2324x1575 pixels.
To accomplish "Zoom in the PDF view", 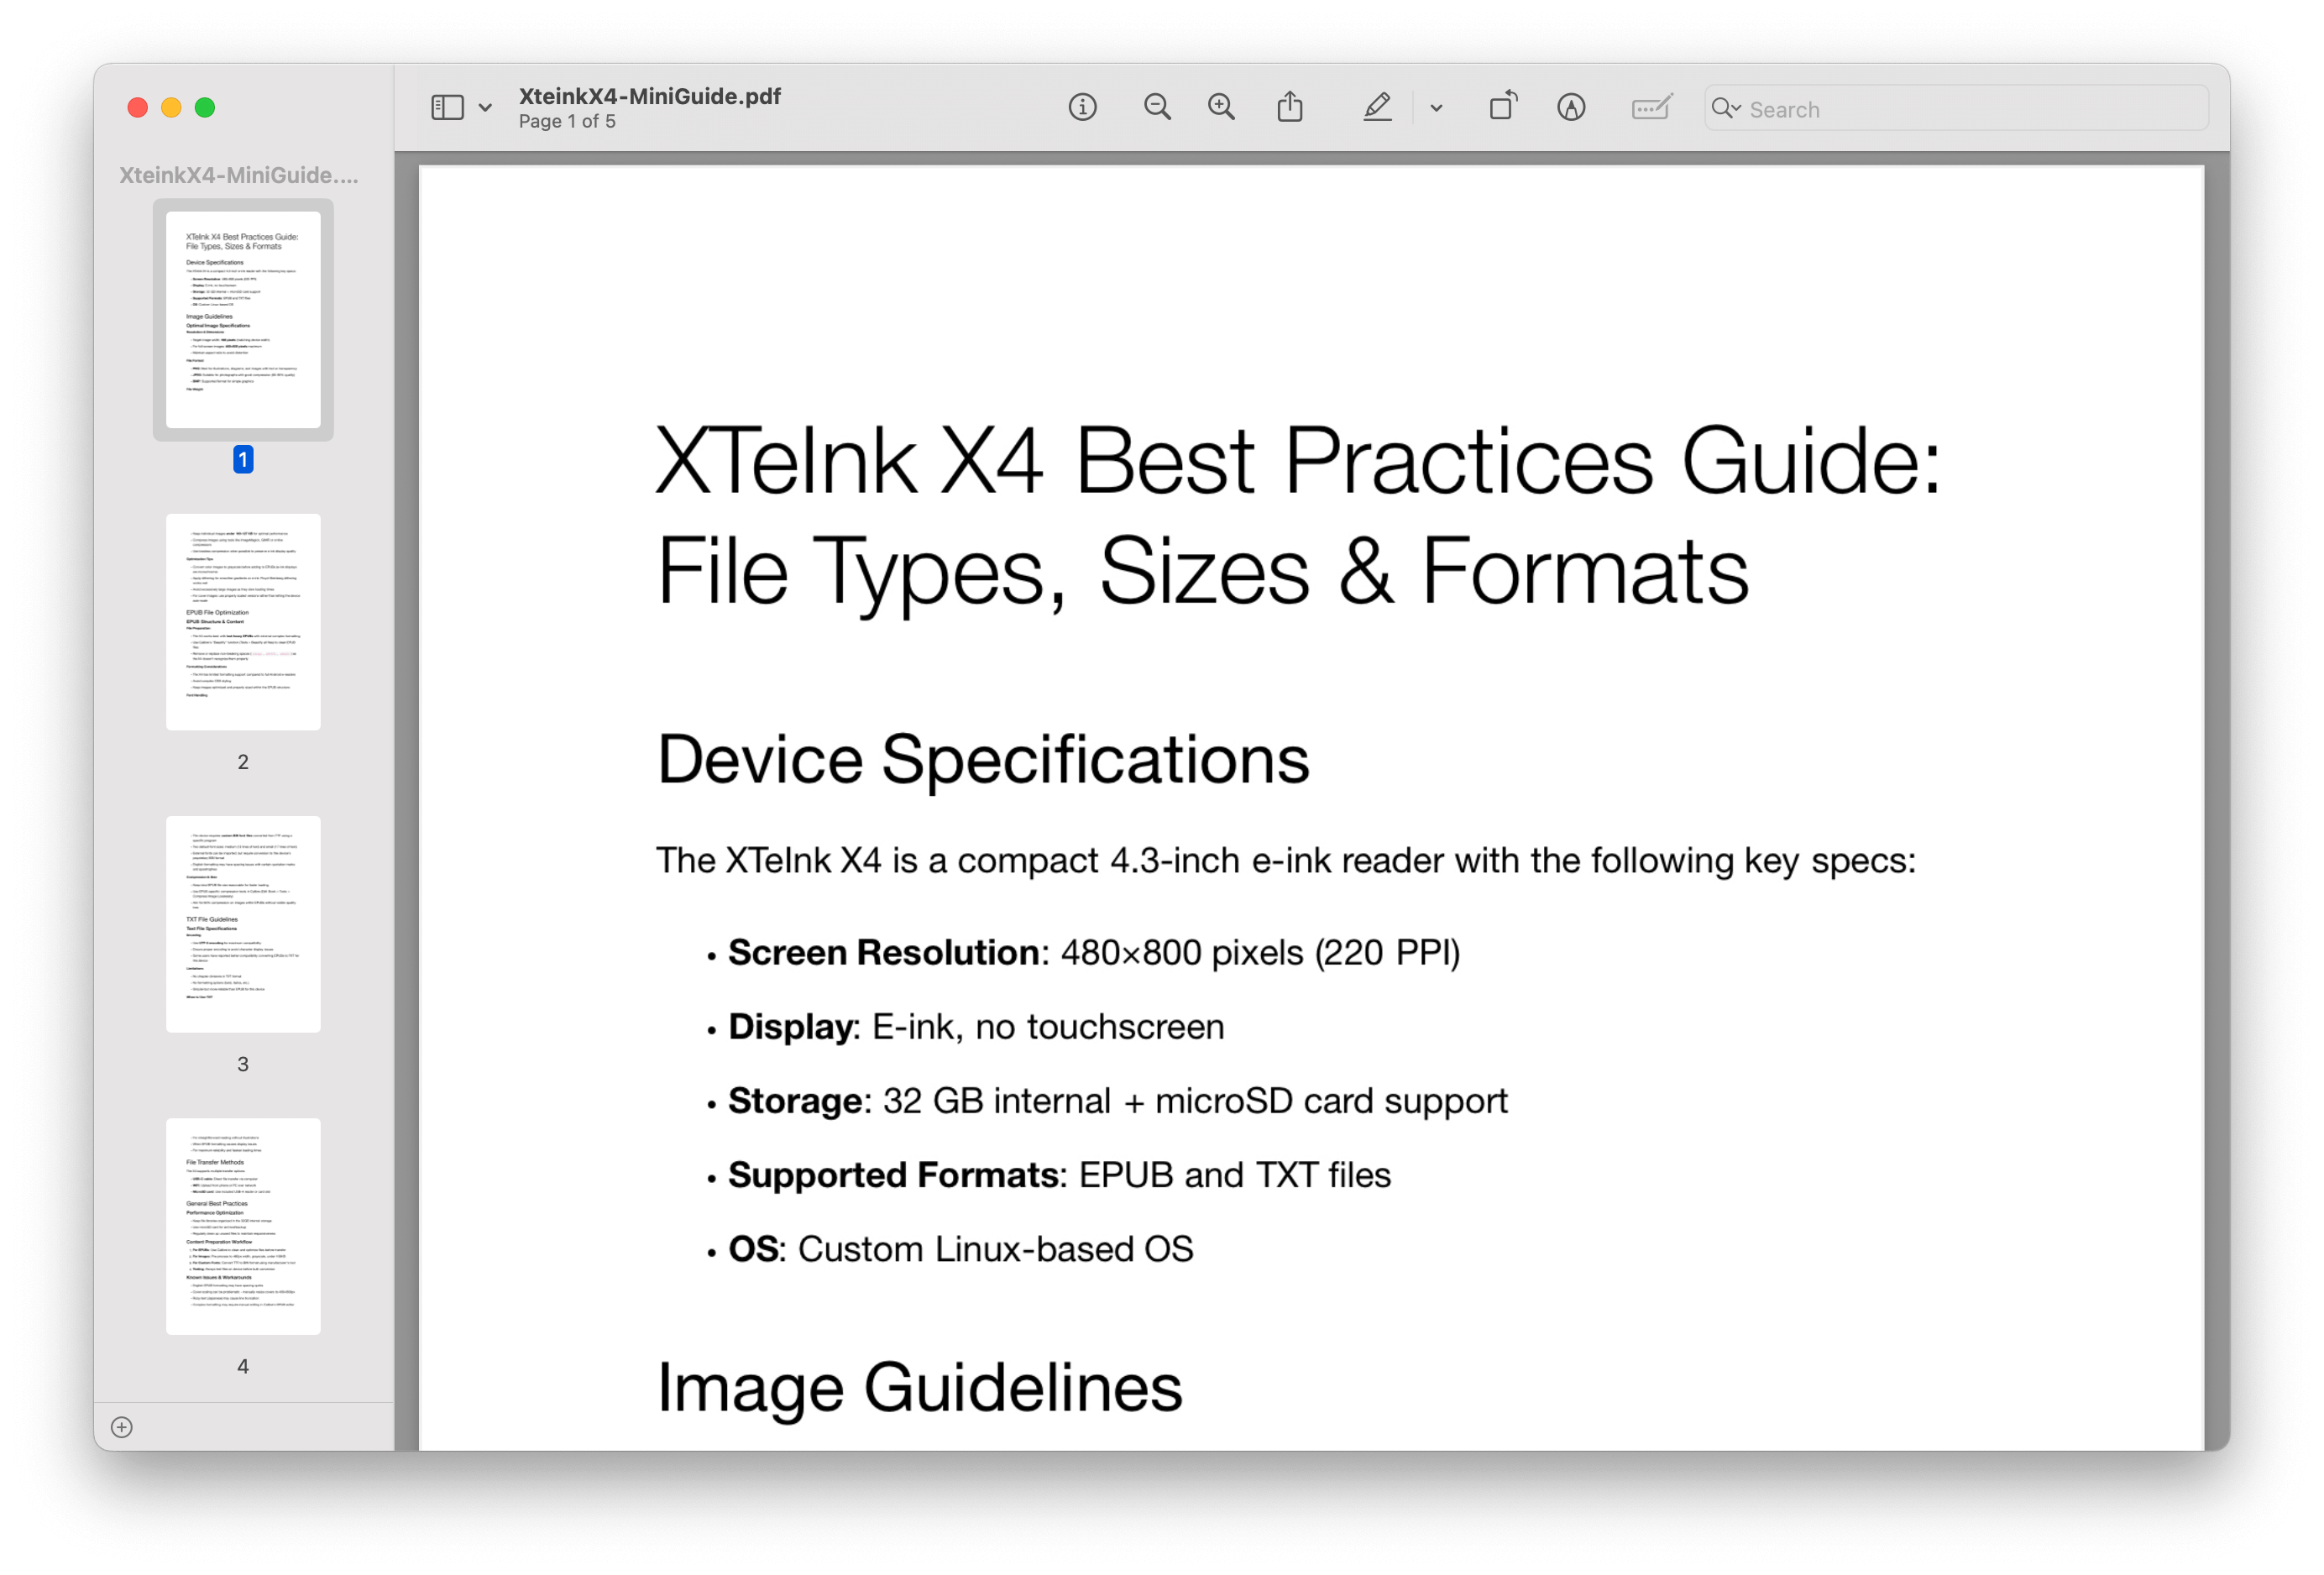I will (1221, 107).
